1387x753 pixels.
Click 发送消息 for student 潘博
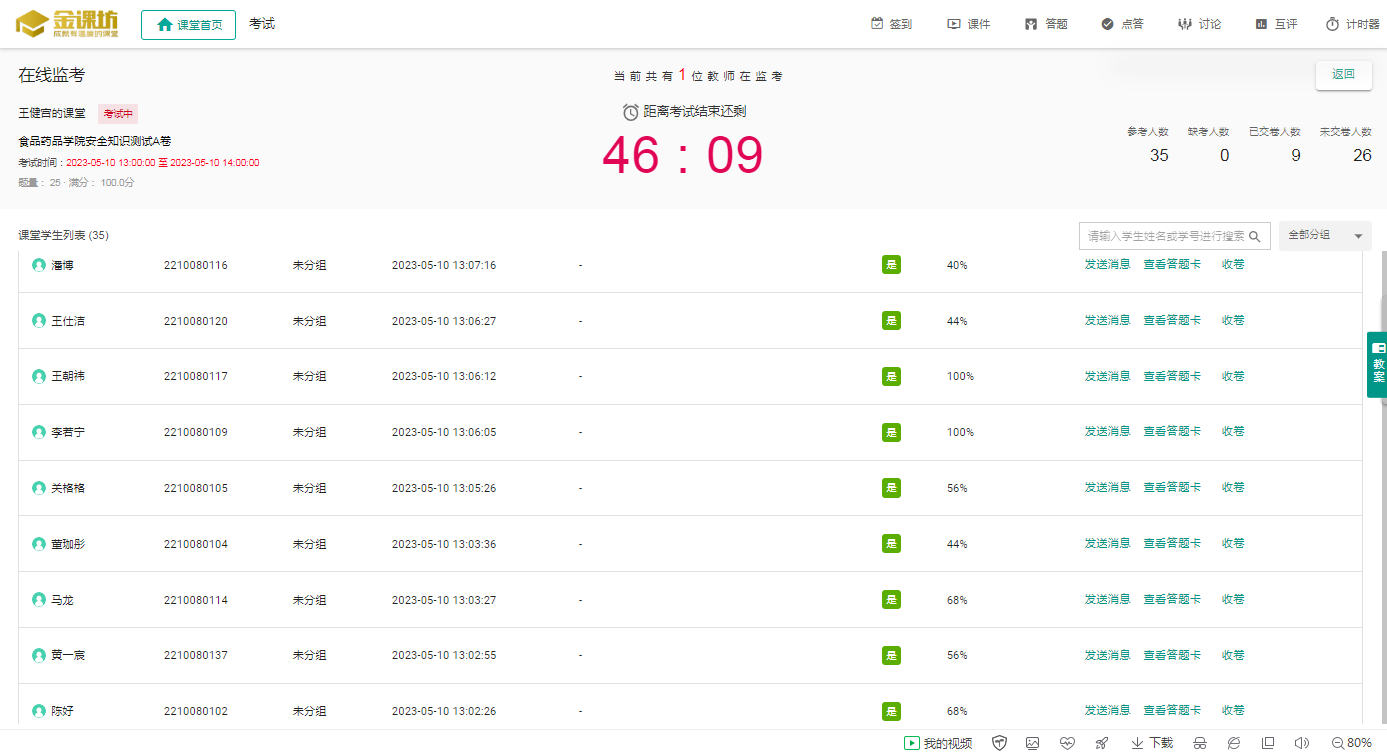coord(1107,265)
